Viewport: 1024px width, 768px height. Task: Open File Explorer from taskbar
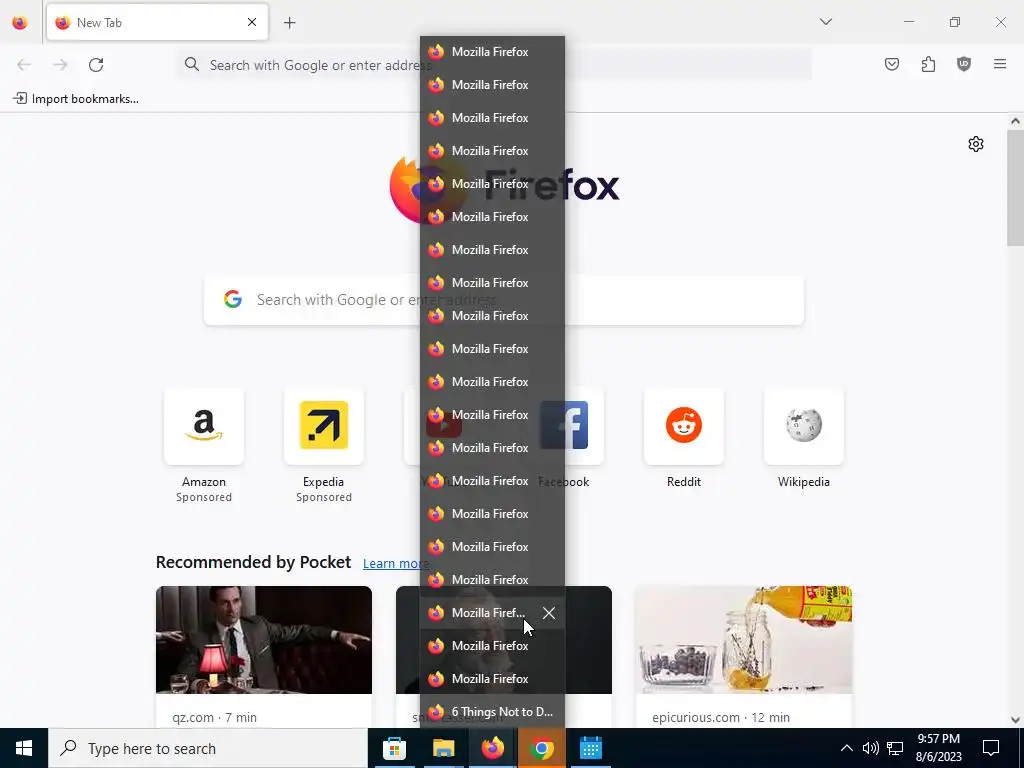[x=443, y=748]
